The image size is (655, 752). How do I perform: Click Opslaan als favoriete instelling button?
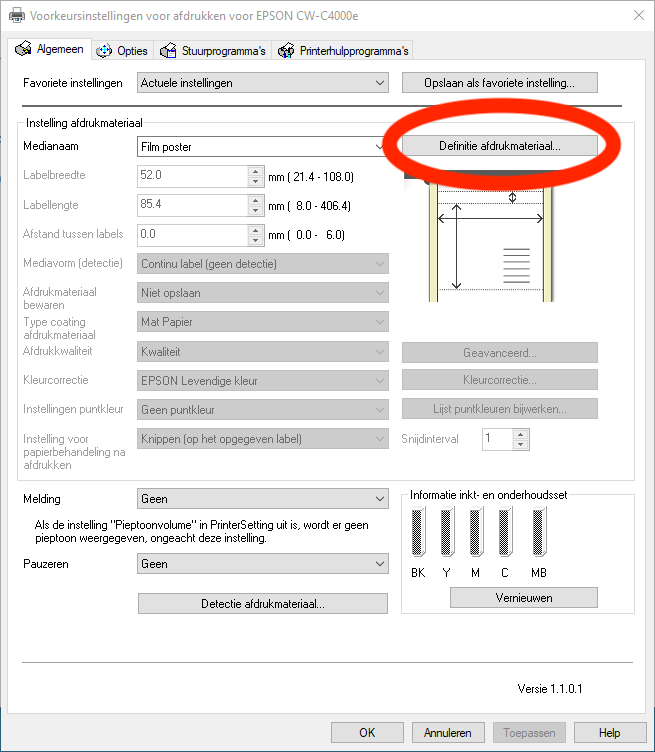(500, 83)
